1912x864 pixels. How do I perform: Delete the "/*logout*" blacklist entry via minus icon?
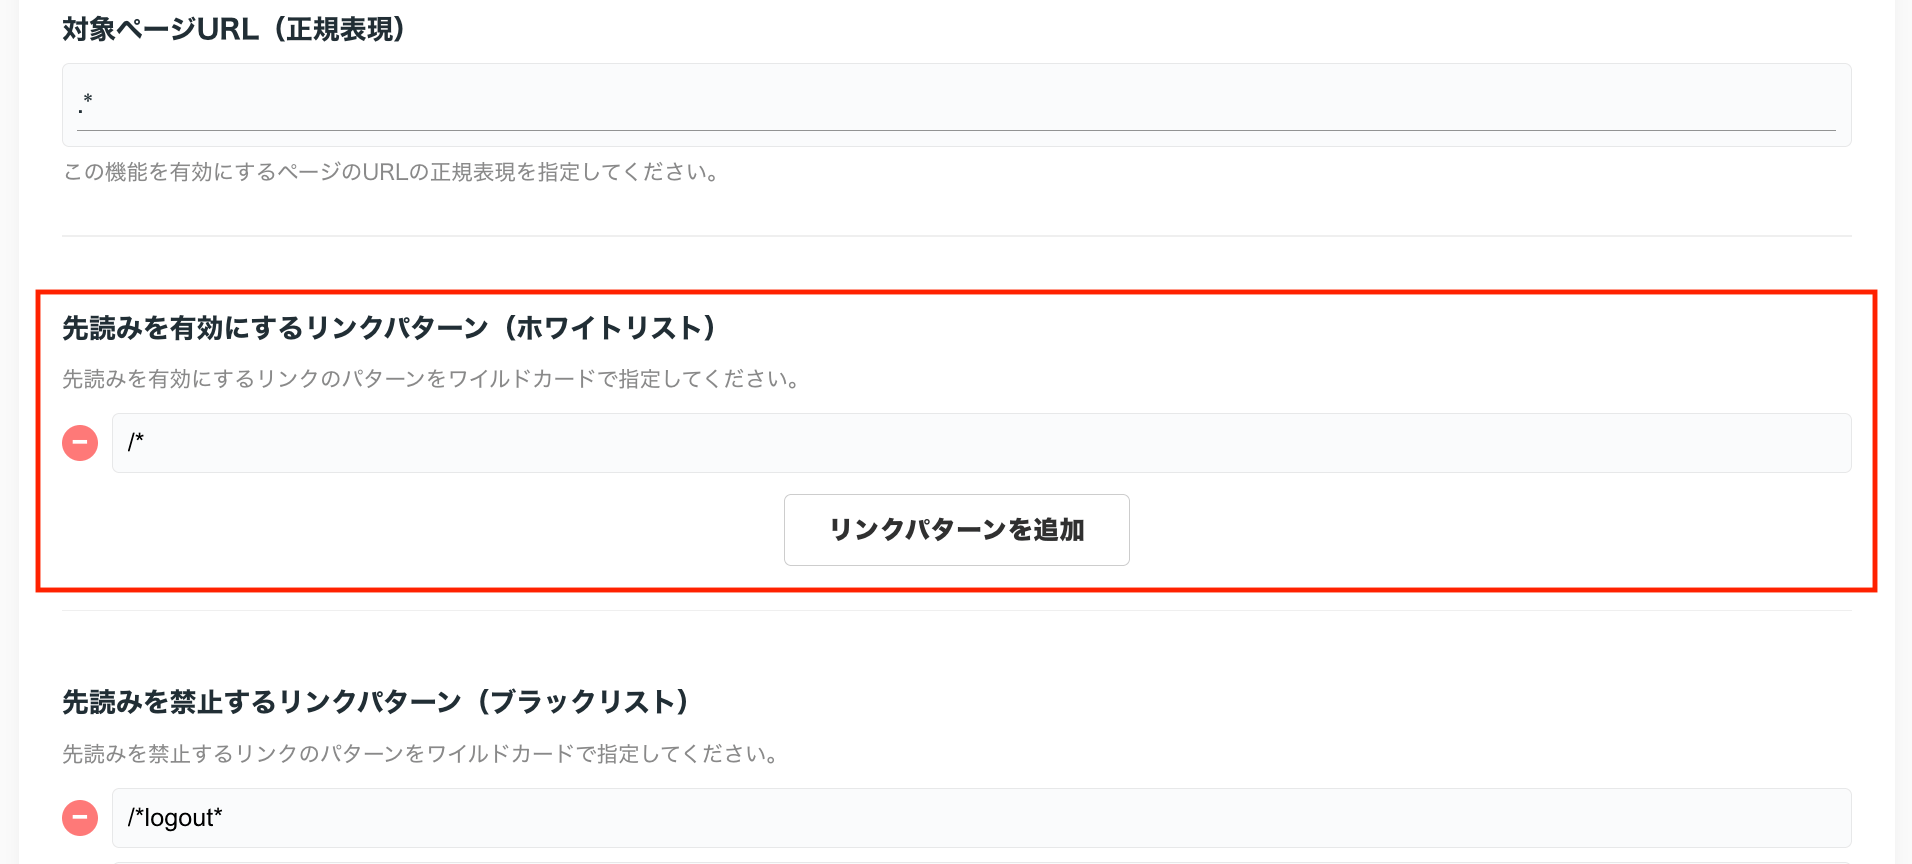pyautogui.click(x=80, y=818)
